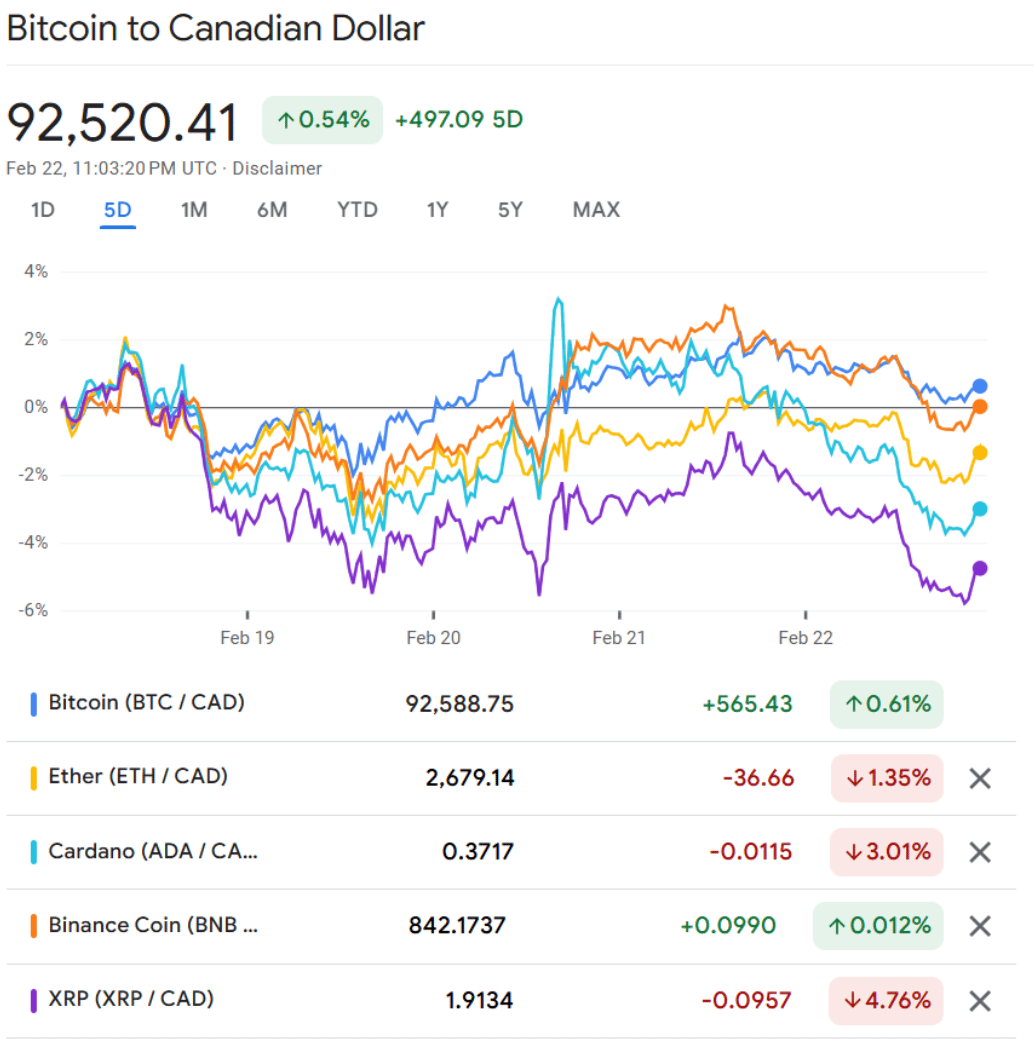Viewport: 1034px width, 1054px height.
Task: Show the MAX time range chart
Action: [x=596, y=210]
